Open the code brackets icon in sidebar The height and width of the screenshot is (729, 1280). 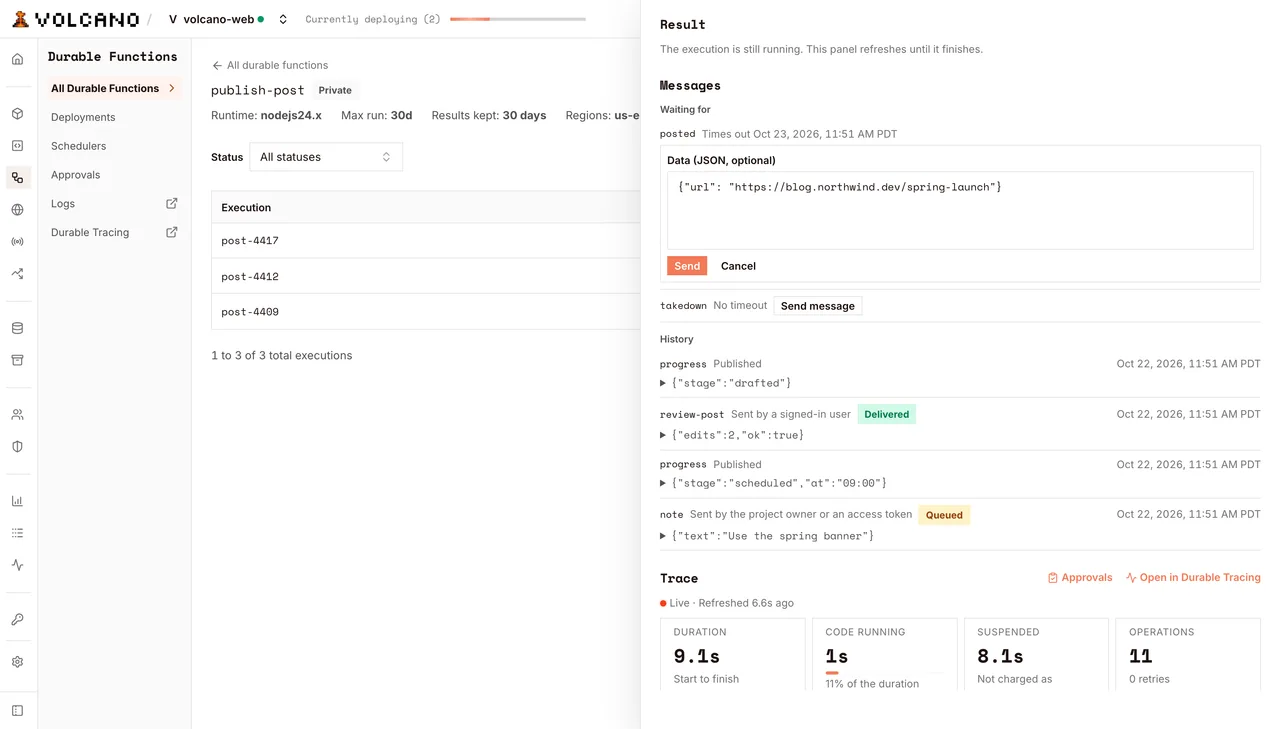(x=17, y=146)
